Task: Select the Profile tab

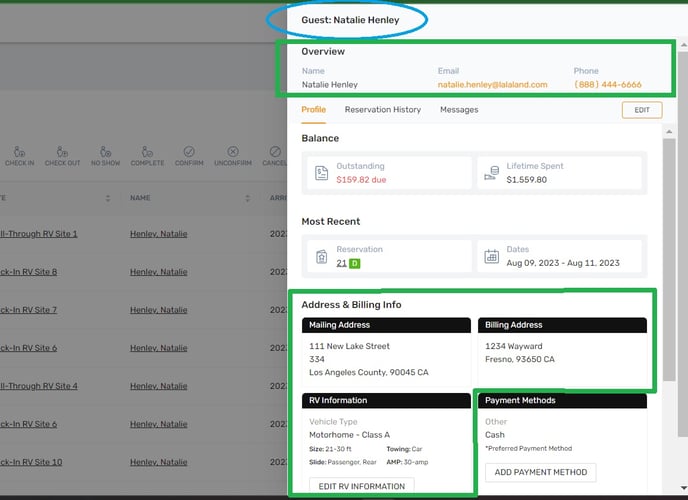Action: coord(313,110)
